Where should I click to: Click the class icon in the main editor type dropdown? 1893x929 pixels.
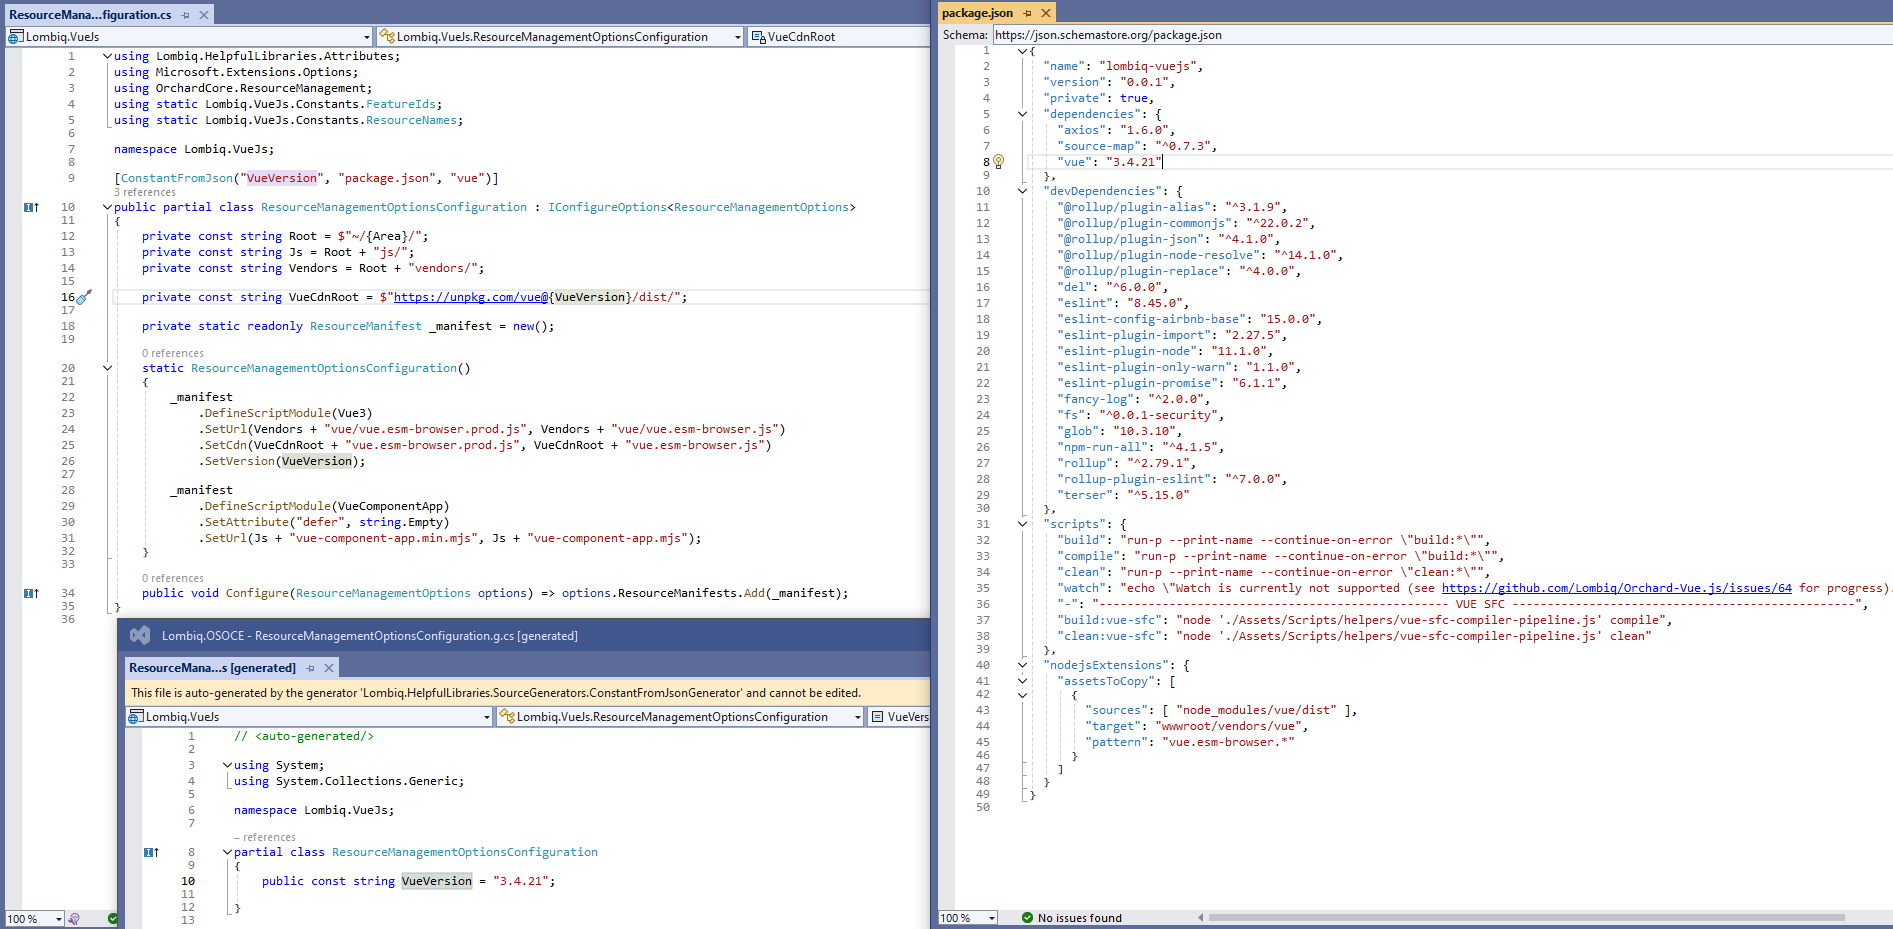click(387, 36)
